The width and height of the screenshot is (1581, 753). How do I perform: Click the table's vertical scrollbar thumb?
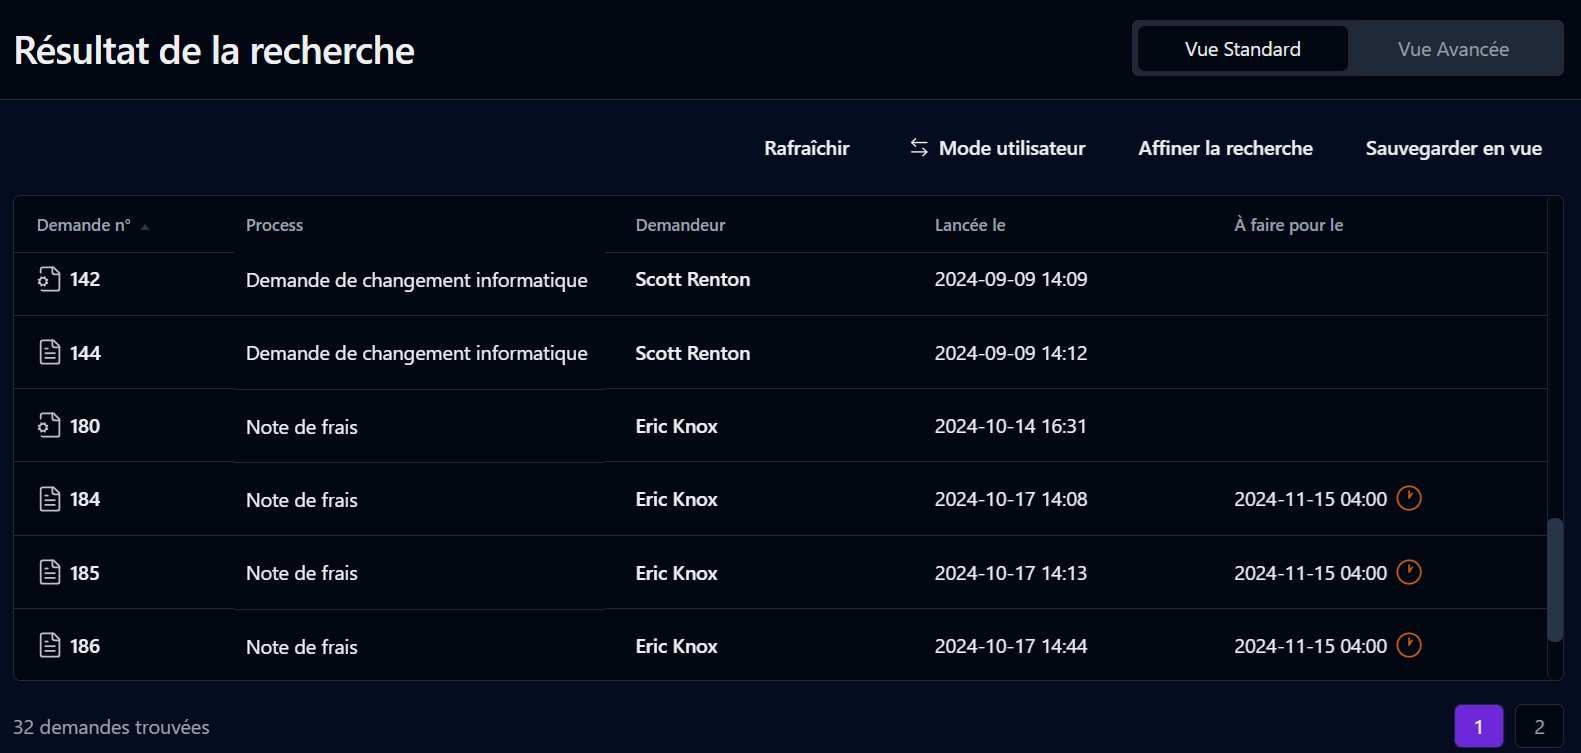coord(1554,580)
